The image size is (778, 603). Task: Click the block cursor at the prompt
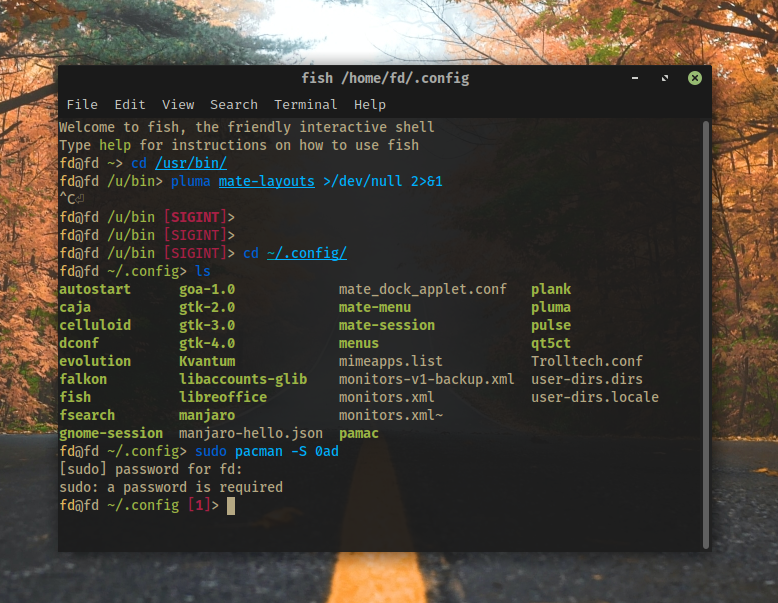tap(231, 506)
